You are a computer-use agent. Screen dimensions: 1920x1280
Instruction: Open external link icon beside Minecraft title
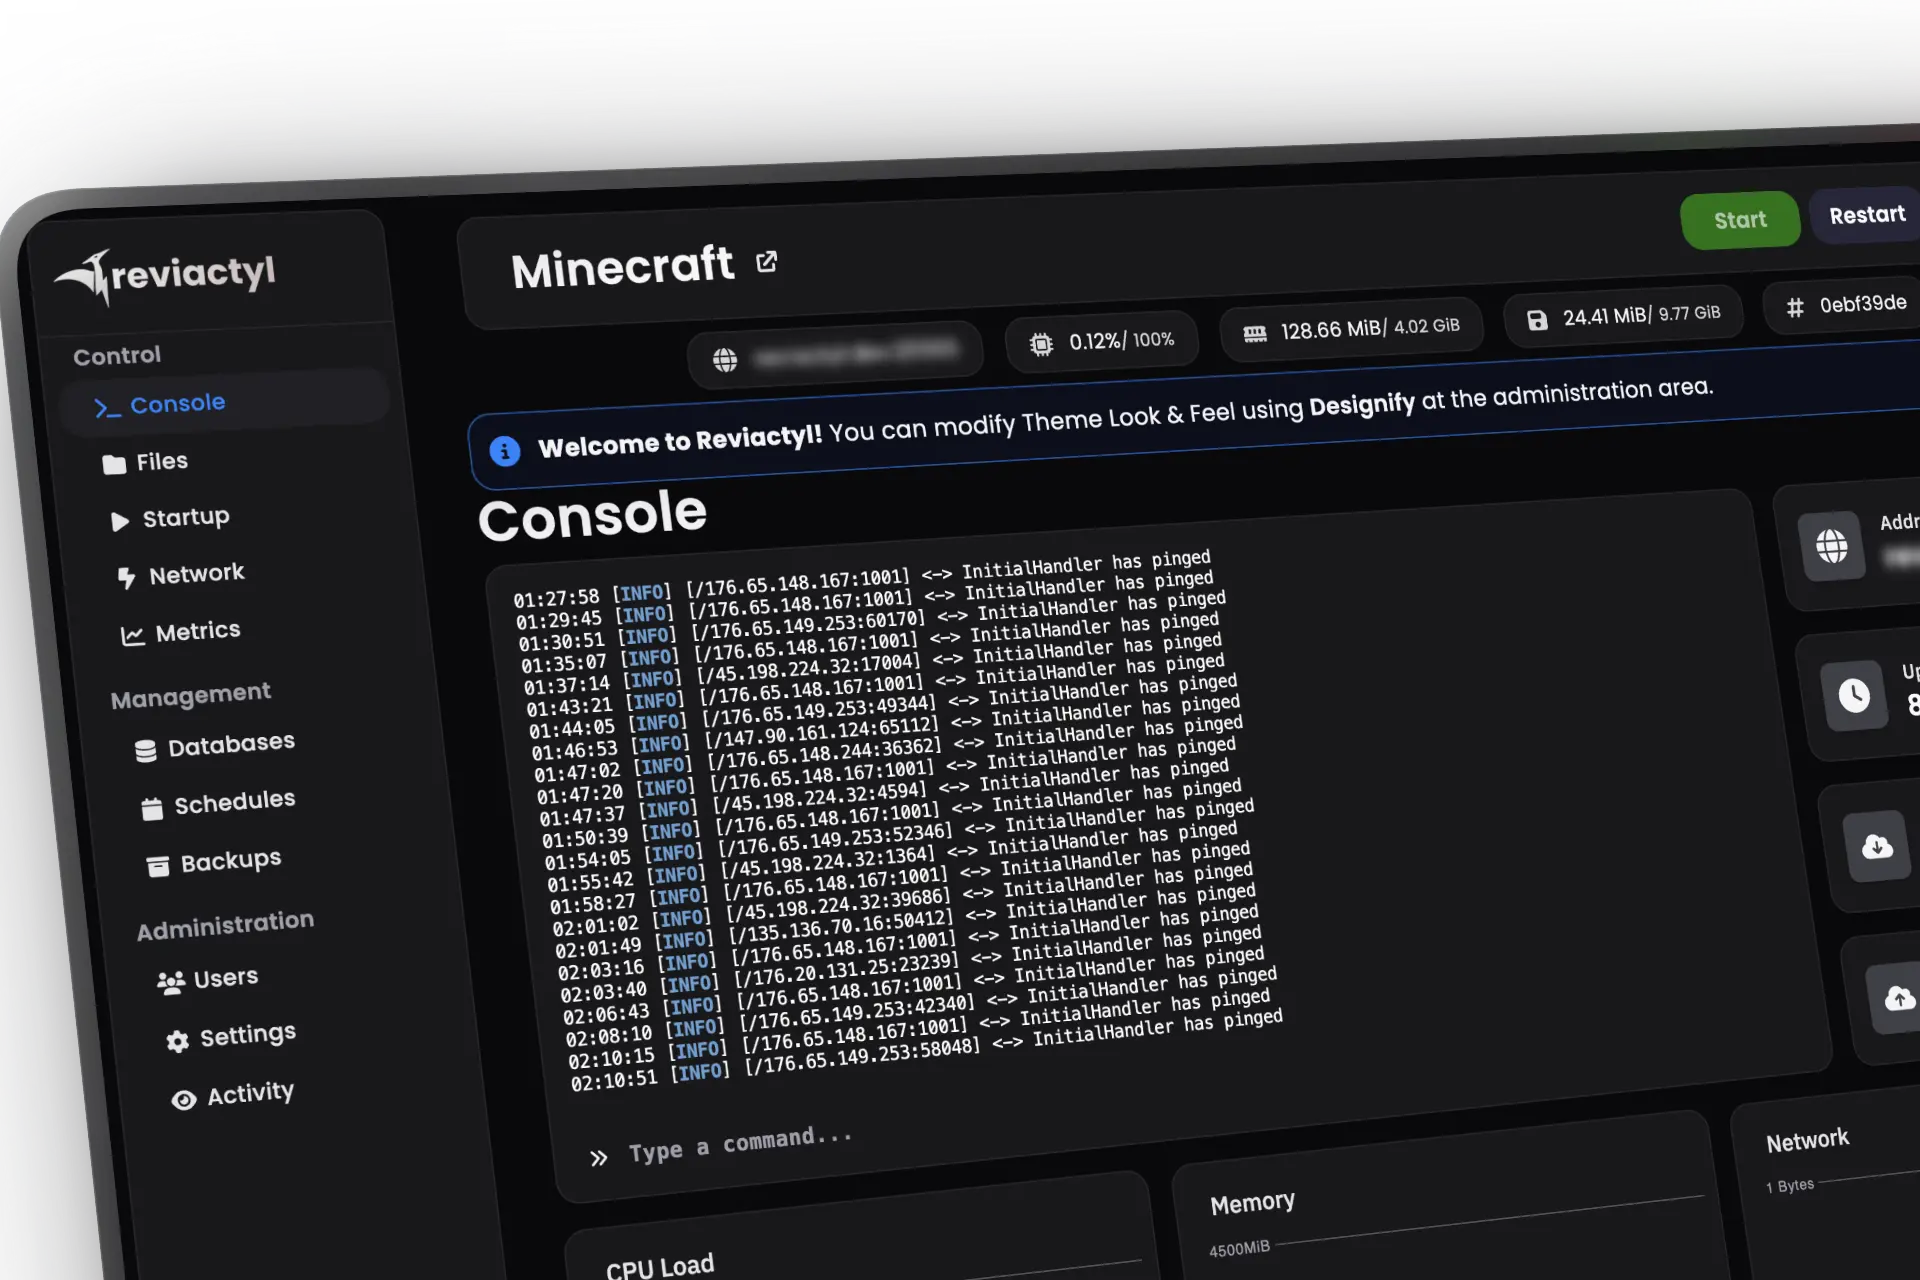tap(767, 262)
